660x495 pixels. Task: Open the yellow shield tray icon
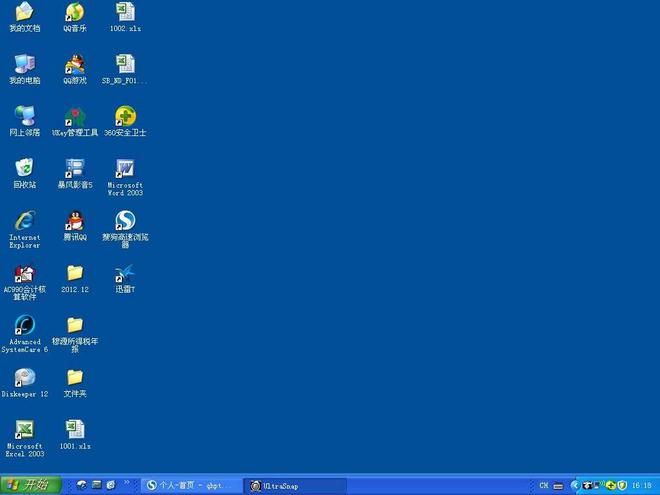pyautogui.click(x=622, y=486)
